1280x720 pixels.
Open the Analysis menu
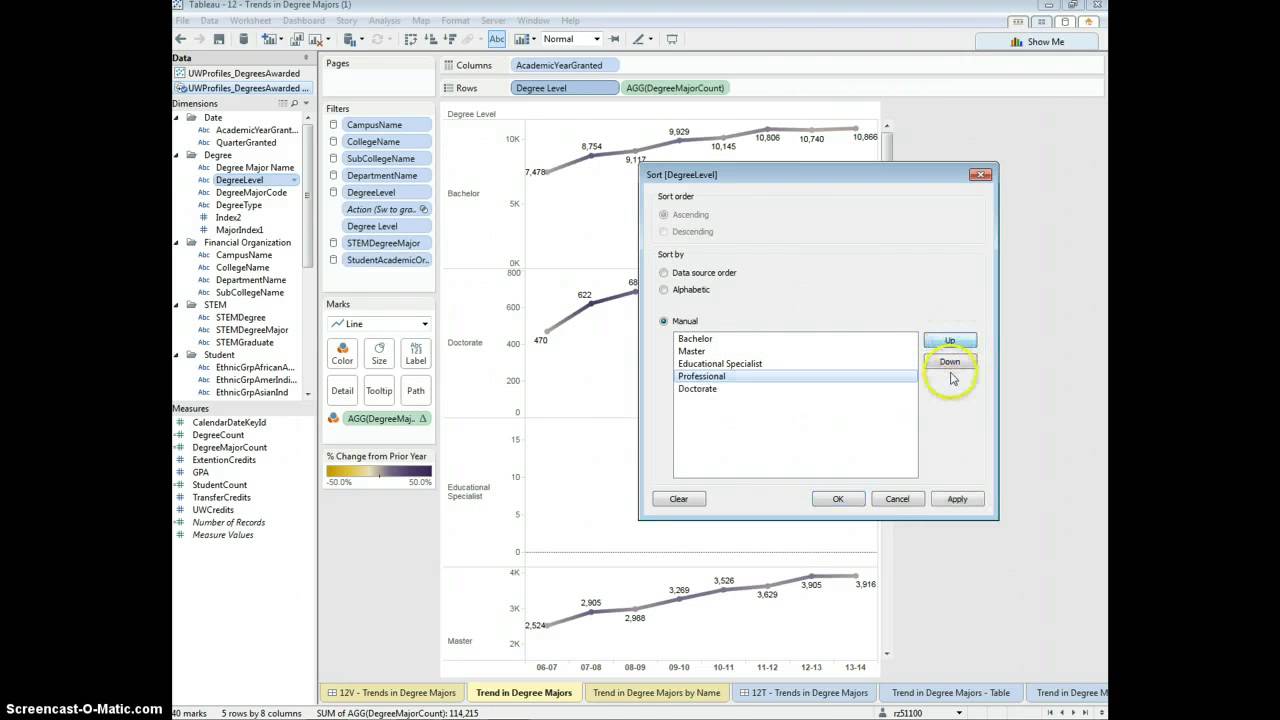tap(384, 20)
